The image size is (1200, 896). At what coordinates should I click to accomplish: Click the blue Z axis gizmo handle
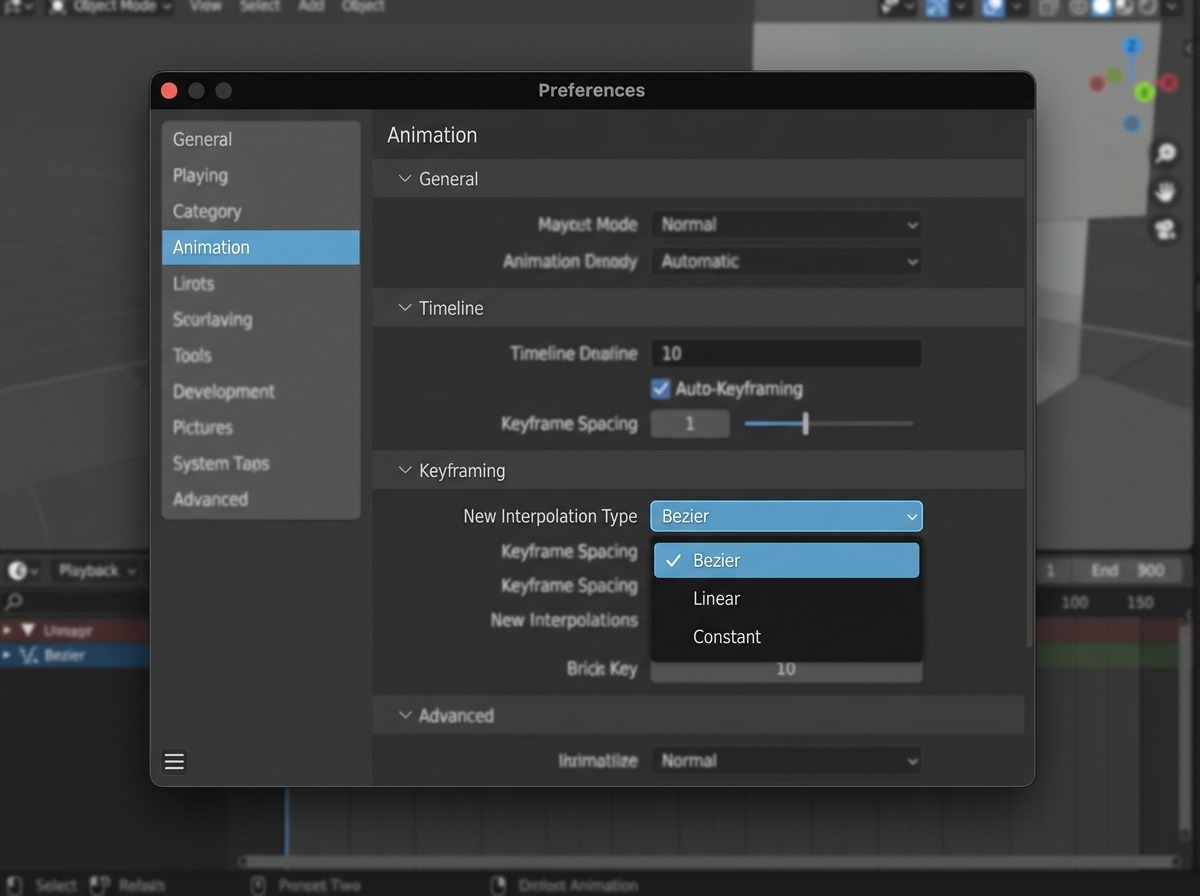(1132, 46)
